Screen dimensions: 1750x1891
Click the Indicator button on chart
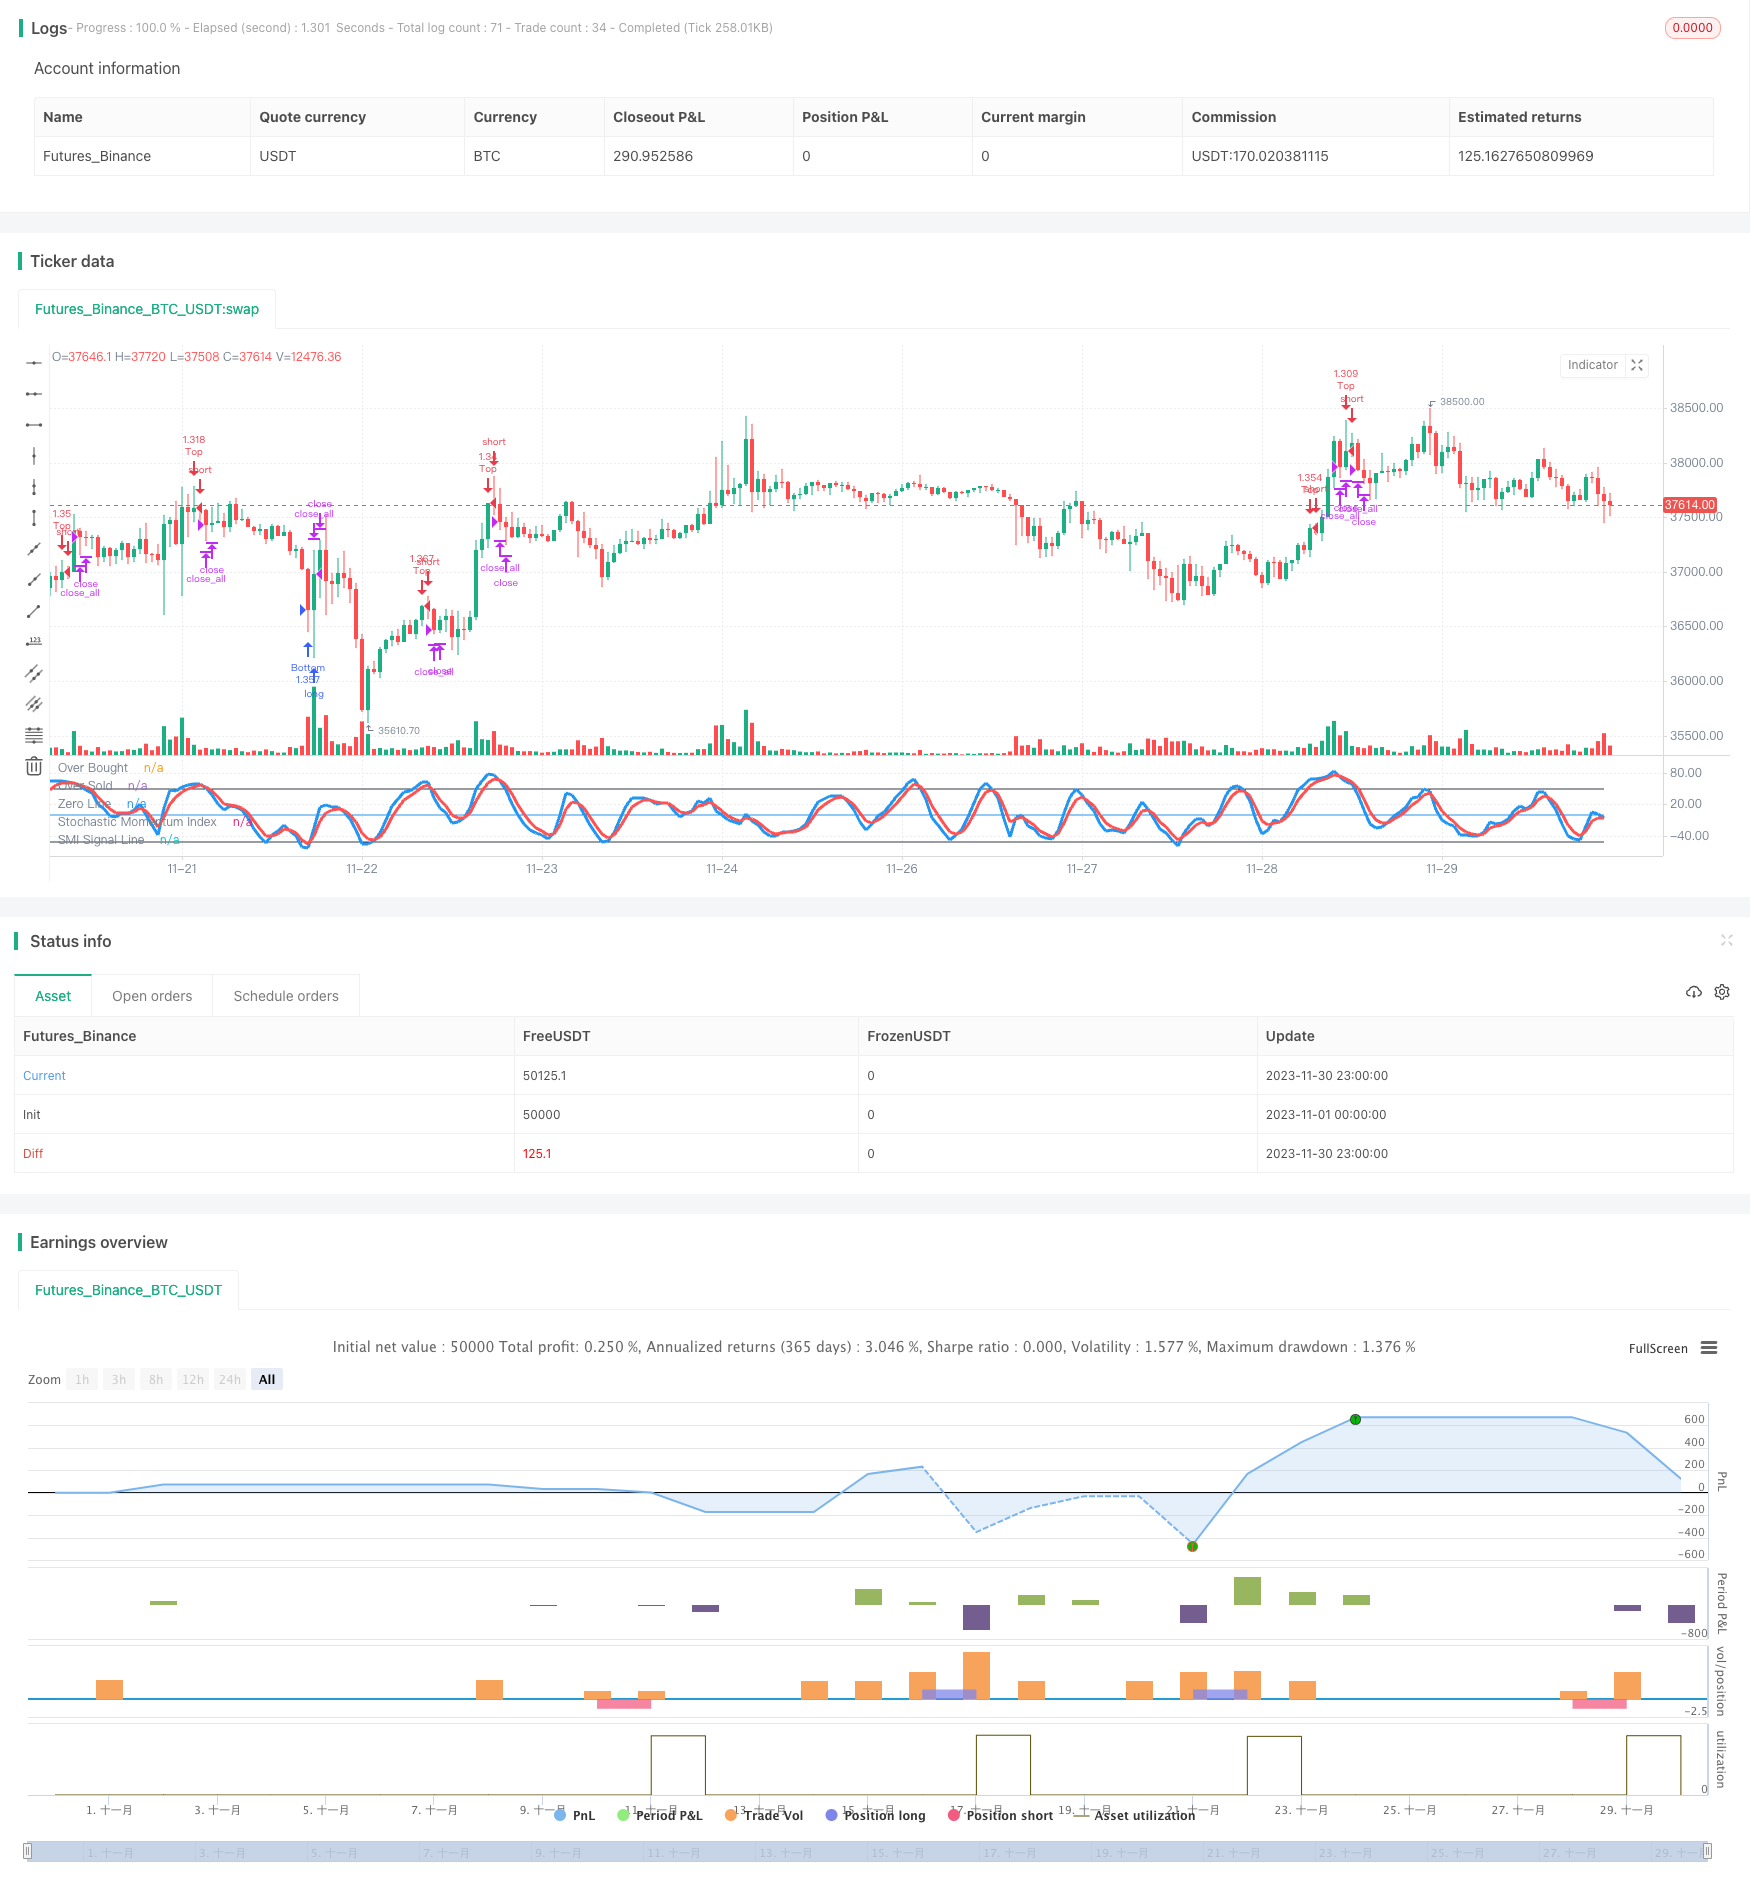point(1592,365)
